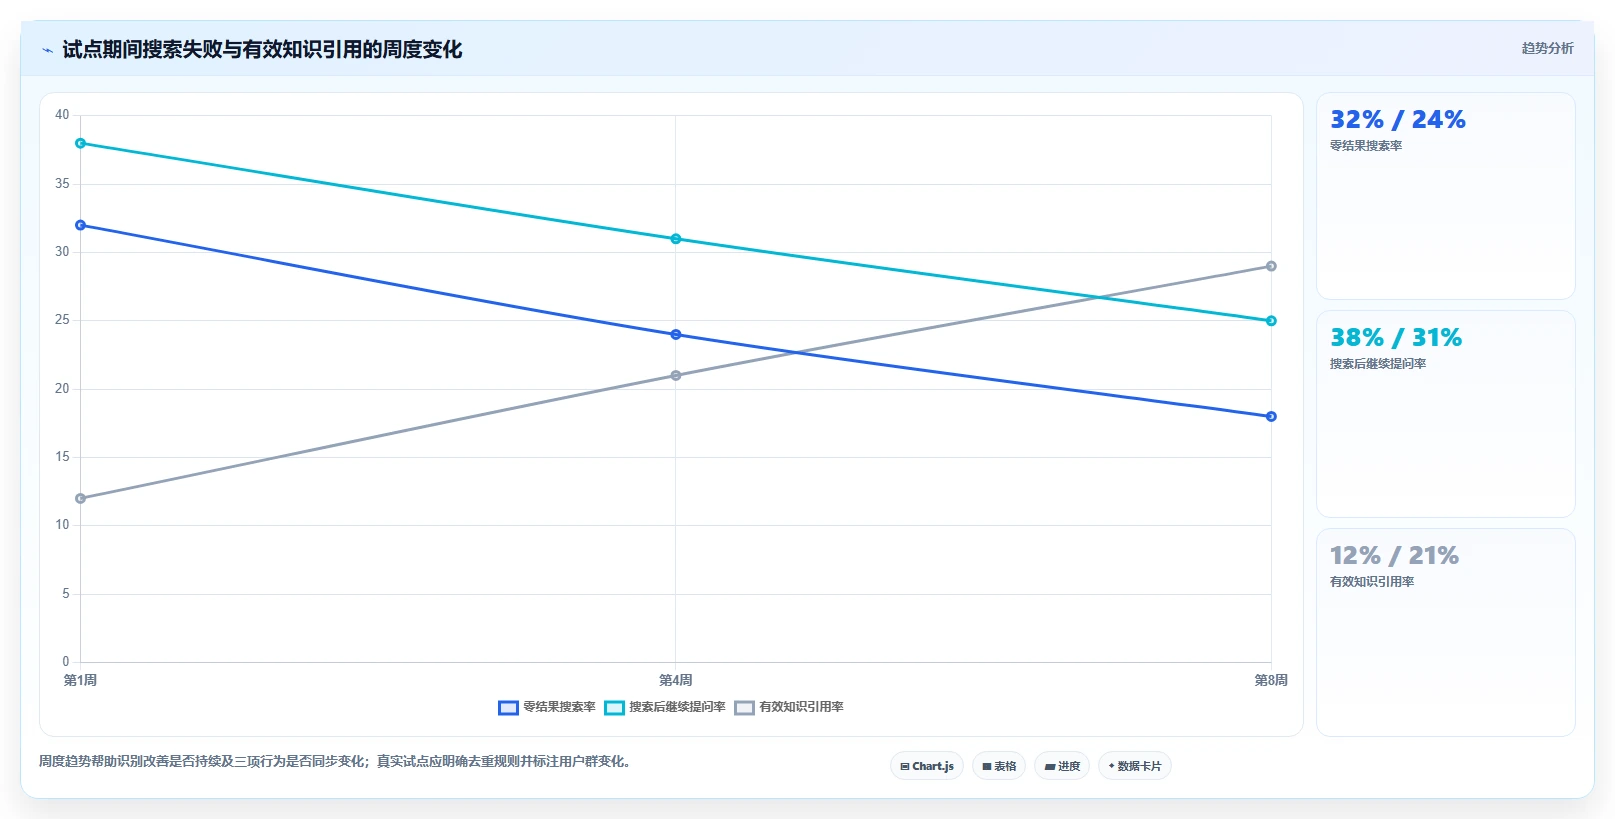The height and width of the screenshot is (819, 1615).
Task: Click the 零结果搜索率 point at 第1周
Action: [x=81, y=225]
